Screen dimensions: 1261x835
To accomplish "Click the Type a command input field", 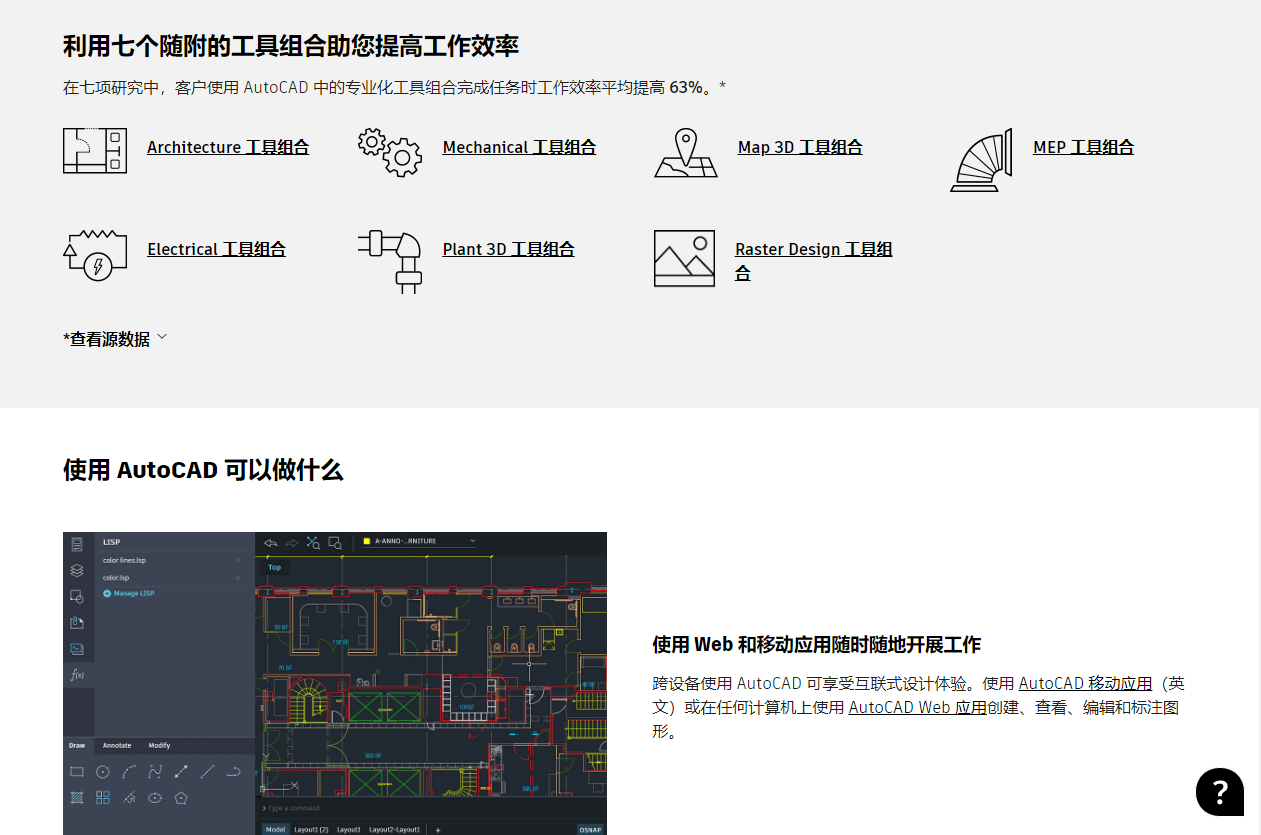I will coord(291,808).
